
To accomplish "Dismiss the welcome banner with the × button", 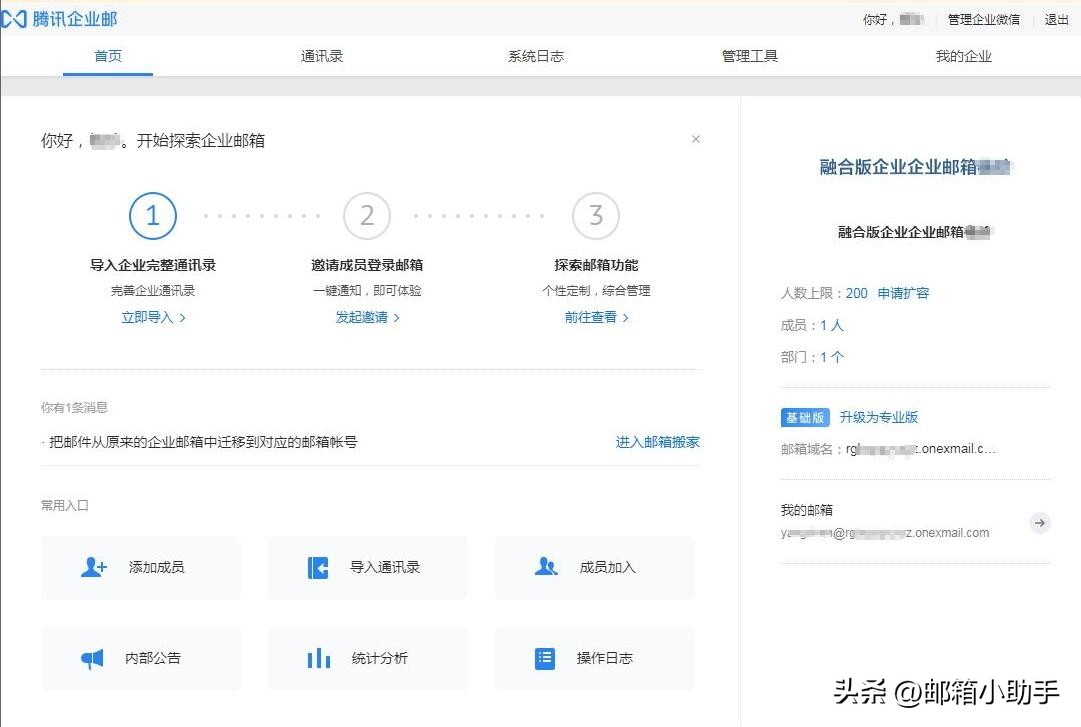I will (696, 139).
